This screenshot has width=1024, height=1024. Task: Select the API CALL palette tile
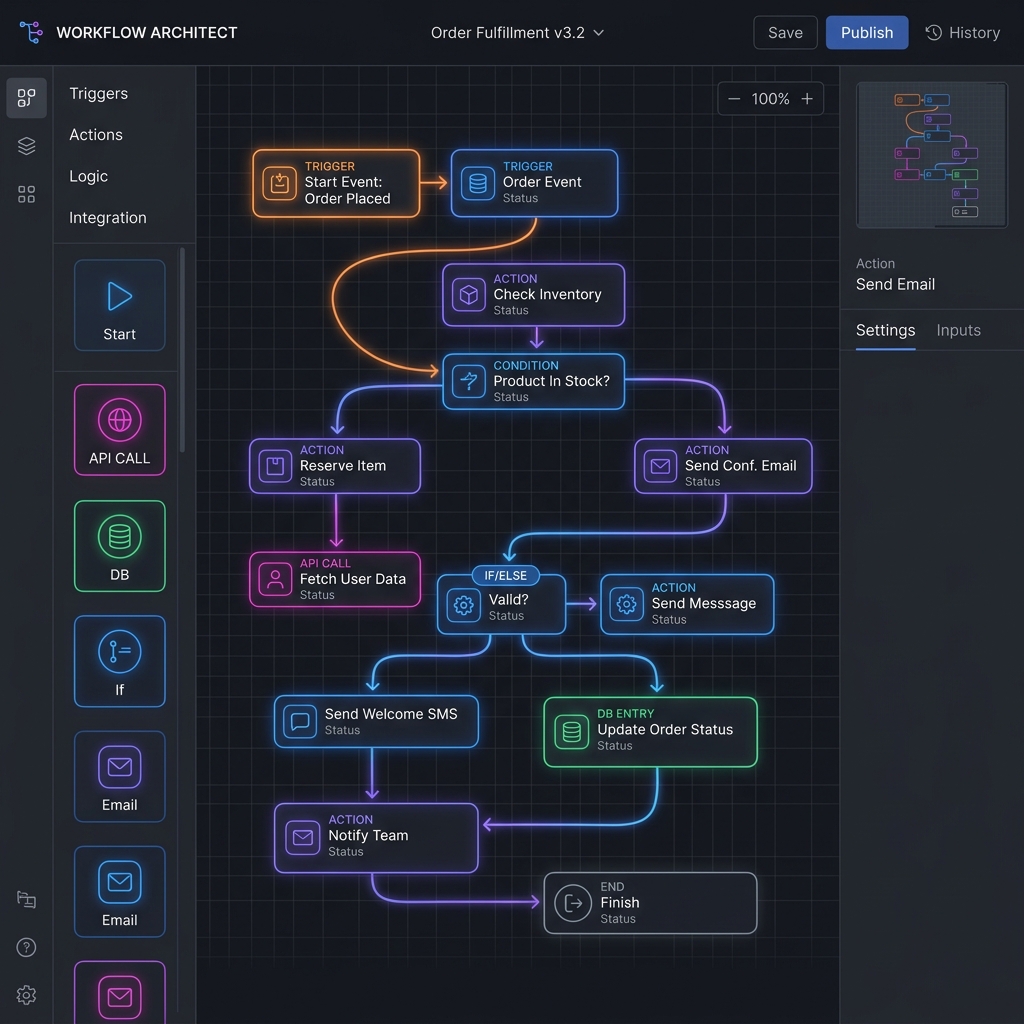click(x=120, y=430)
